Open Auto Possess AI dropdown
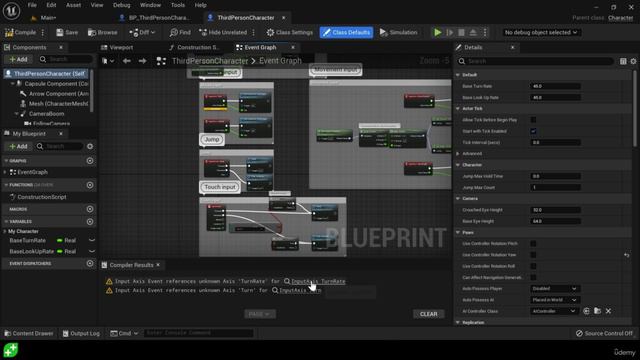Image resolution: width=640 pixels, height=360 pixels. pos(555,300)
